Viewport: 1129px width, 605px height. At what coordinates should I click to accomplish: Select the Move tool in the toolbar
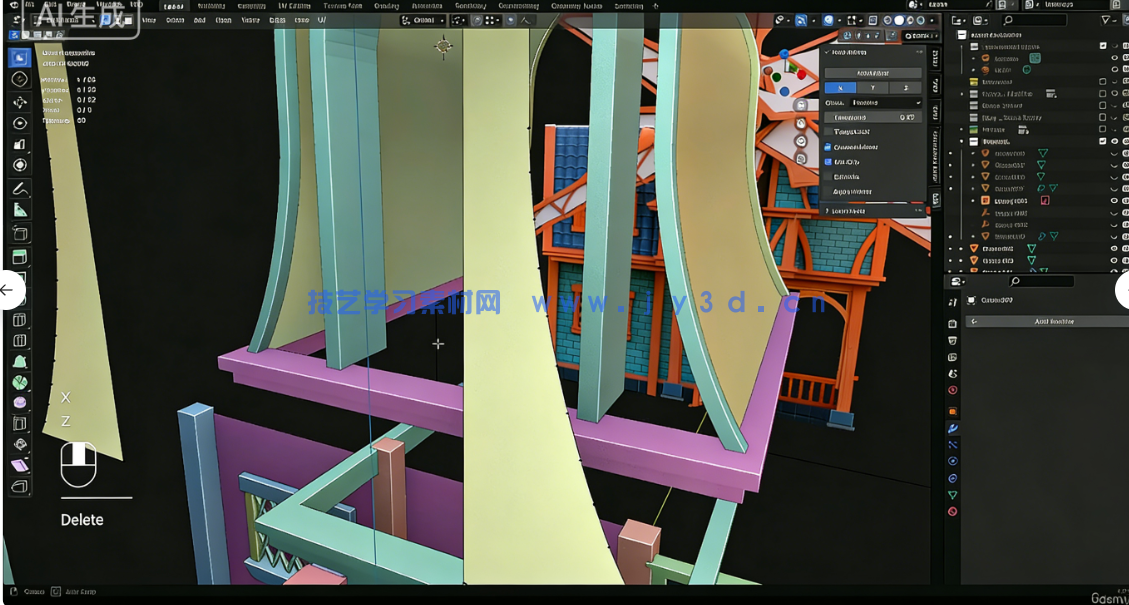17,99
